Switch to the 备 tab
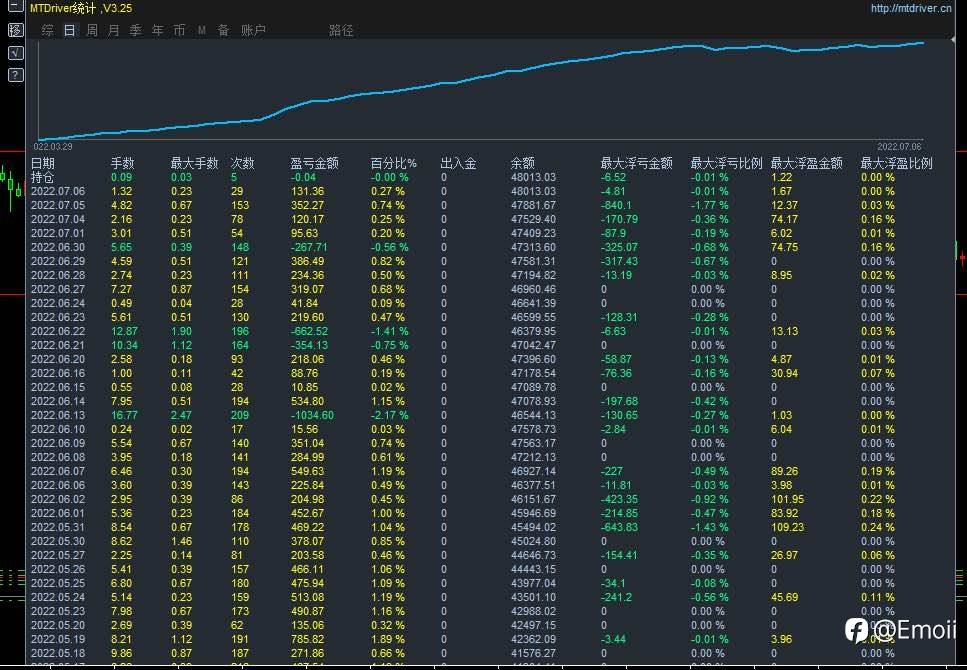Viewport: 967px width, 670px height. coord(223,30)
